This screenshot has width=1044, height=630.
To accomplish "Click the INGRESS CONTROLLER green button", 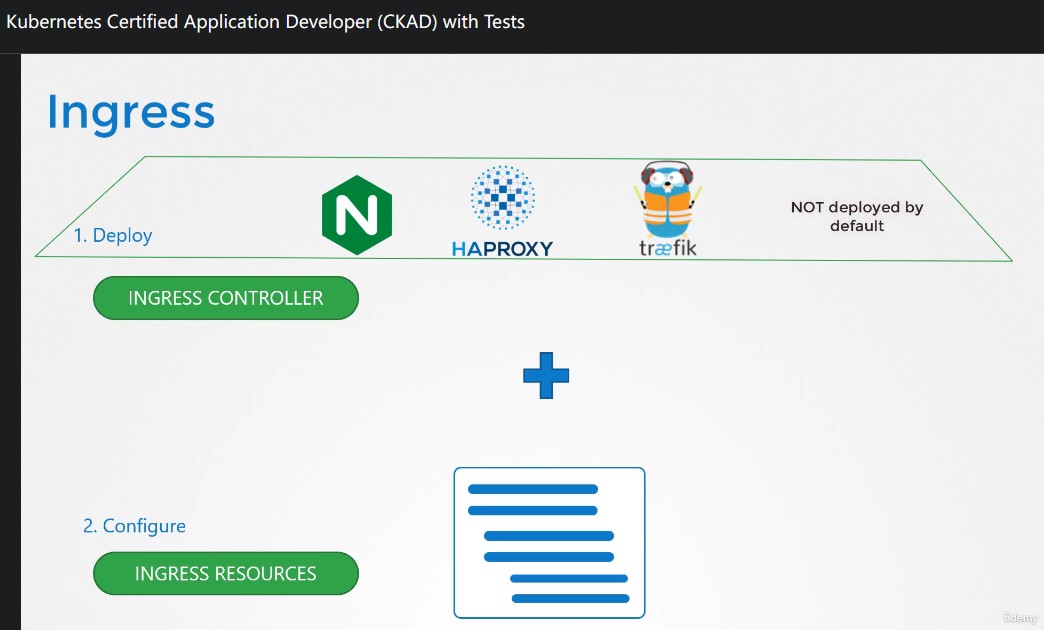I will coord(226,298).
